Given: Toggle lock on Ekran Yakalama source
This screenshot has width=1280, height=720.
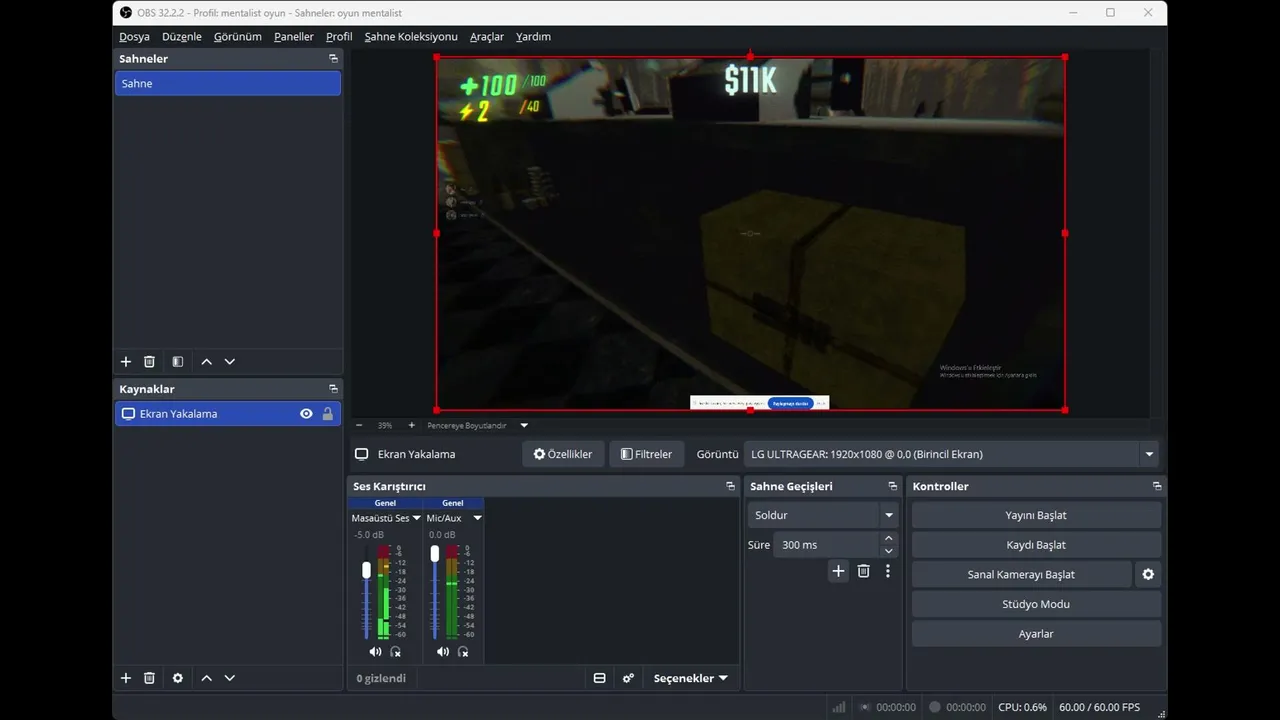Looking at the screenshot, I should [x=327, y=414].
